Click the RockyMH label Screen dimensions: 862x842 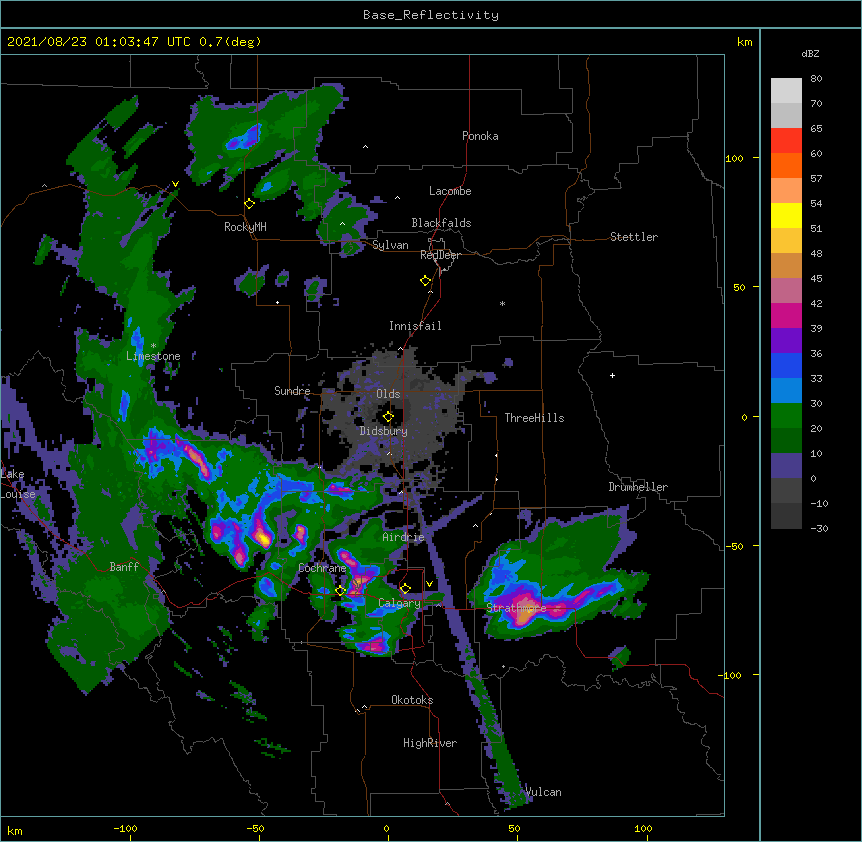click(245, 227)
